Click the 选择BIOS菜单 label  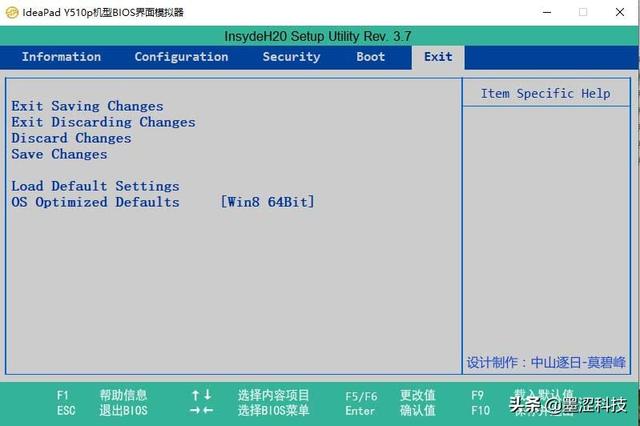point(273,410)
